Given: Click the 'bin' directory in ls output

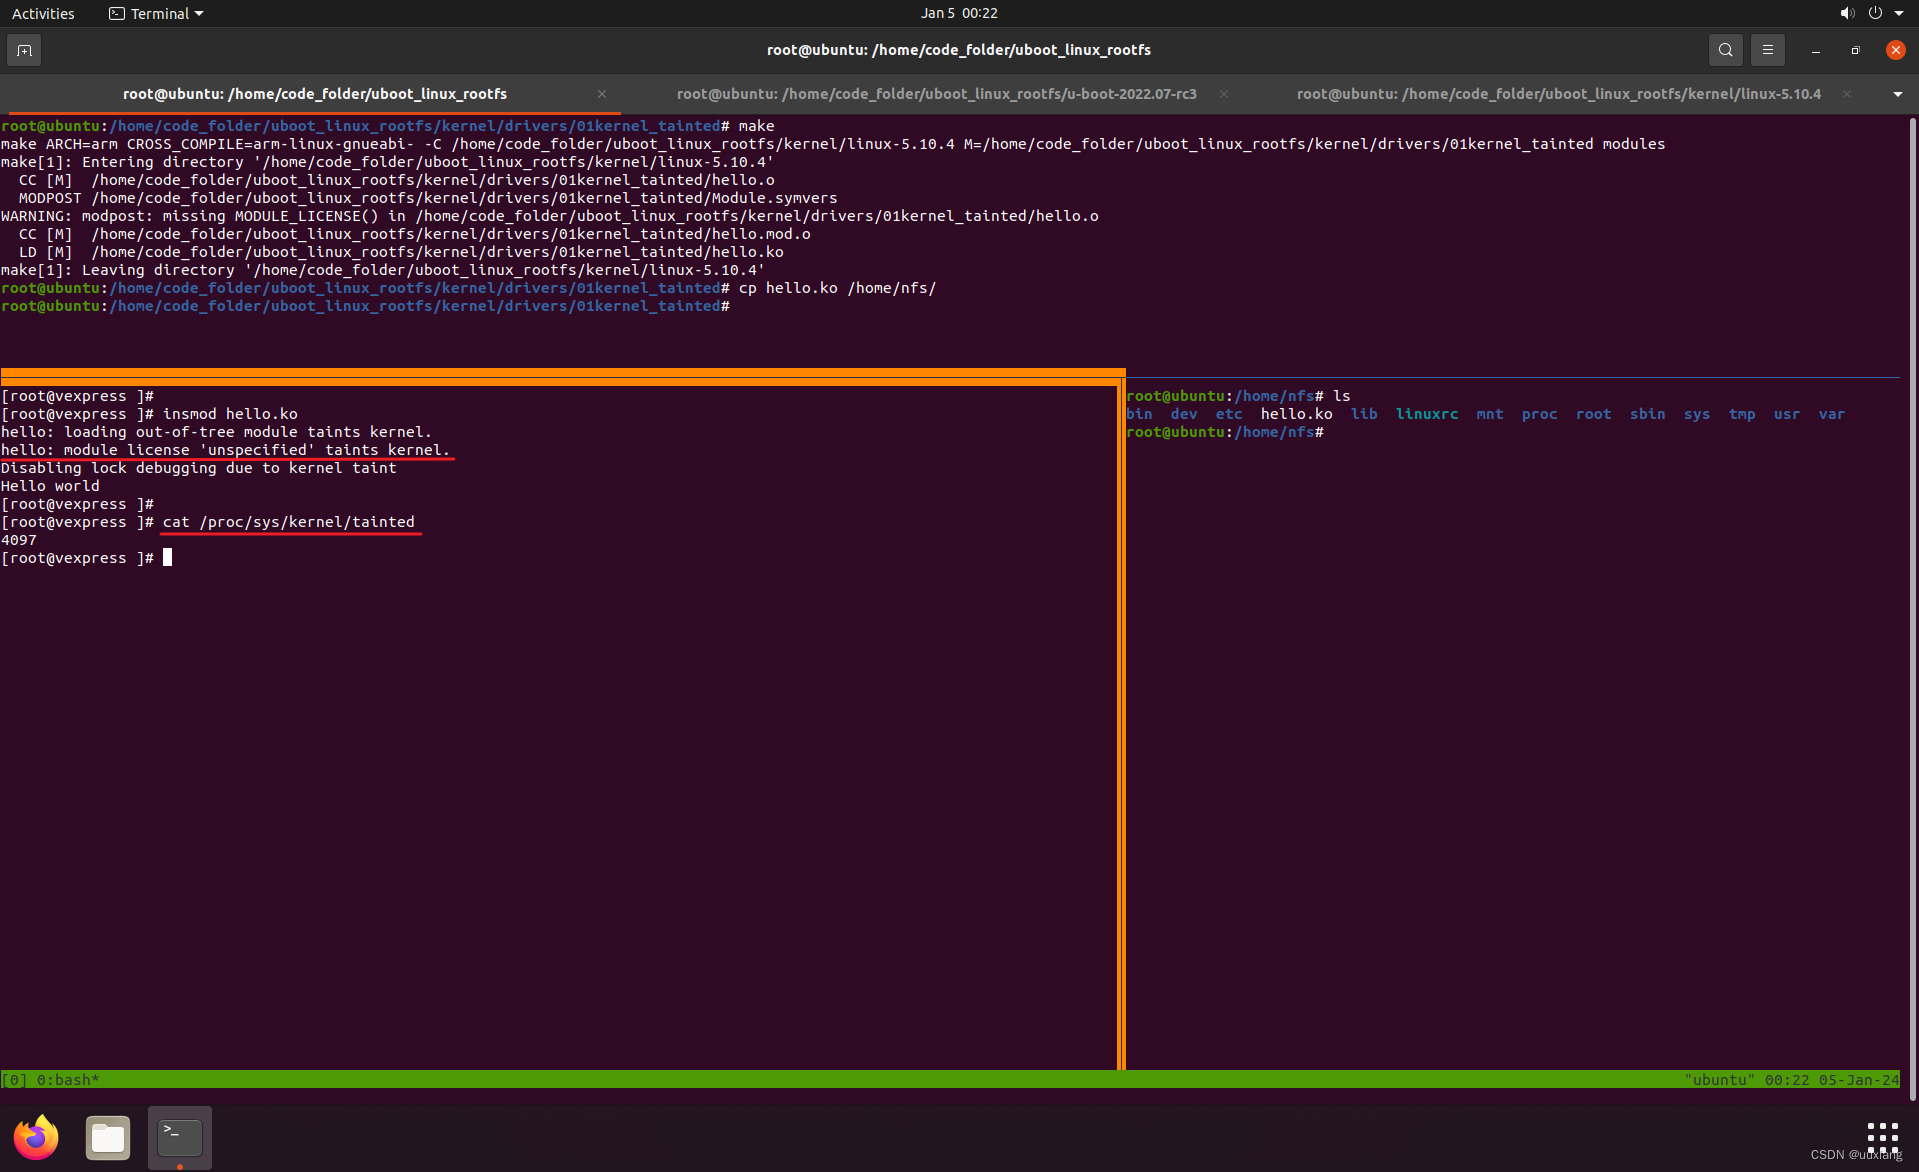Looking at the screenshot, I should click(x=1139, y=414).
